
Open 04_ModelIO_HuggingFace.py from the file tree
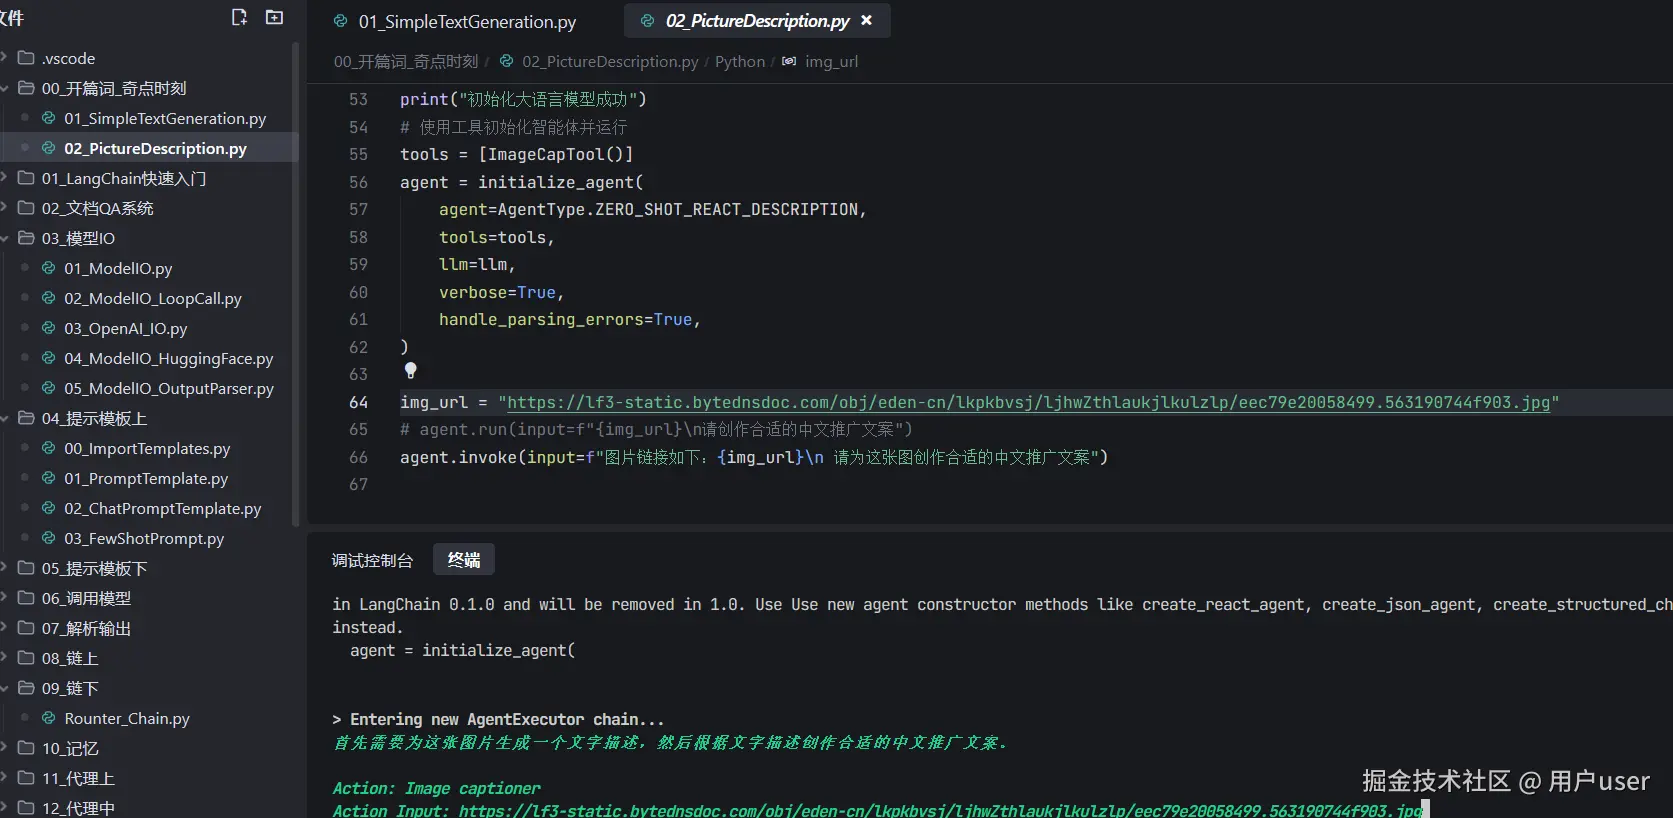[x=168, y=358]
